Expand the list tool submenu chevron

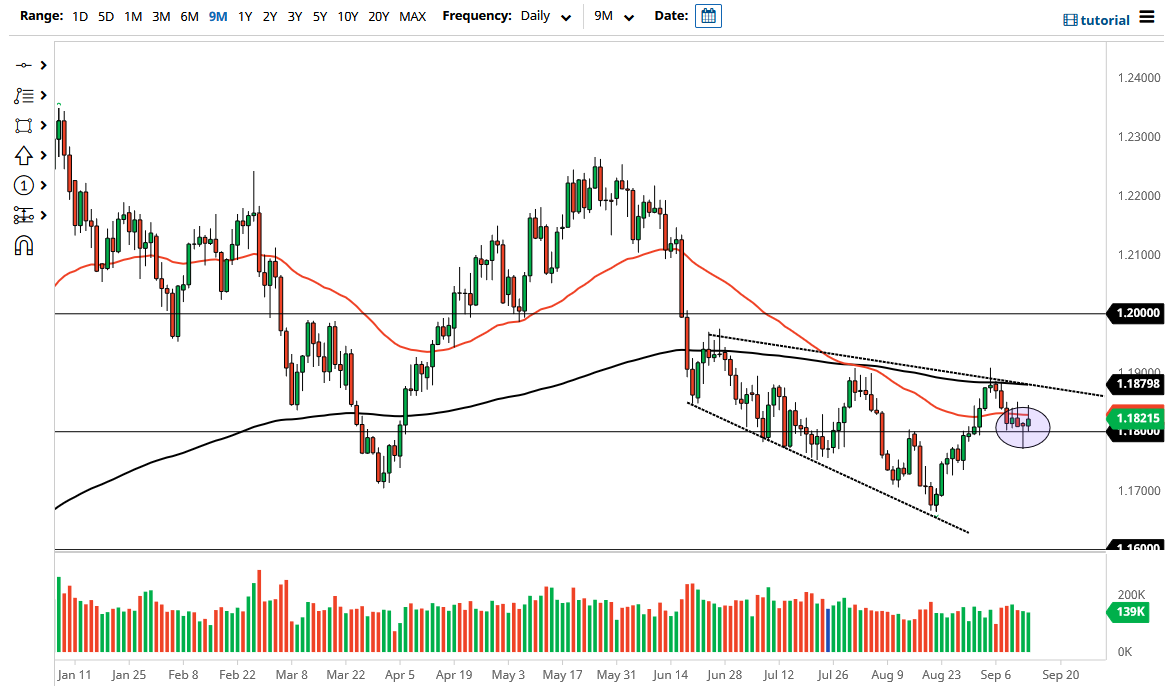(43, 96)
